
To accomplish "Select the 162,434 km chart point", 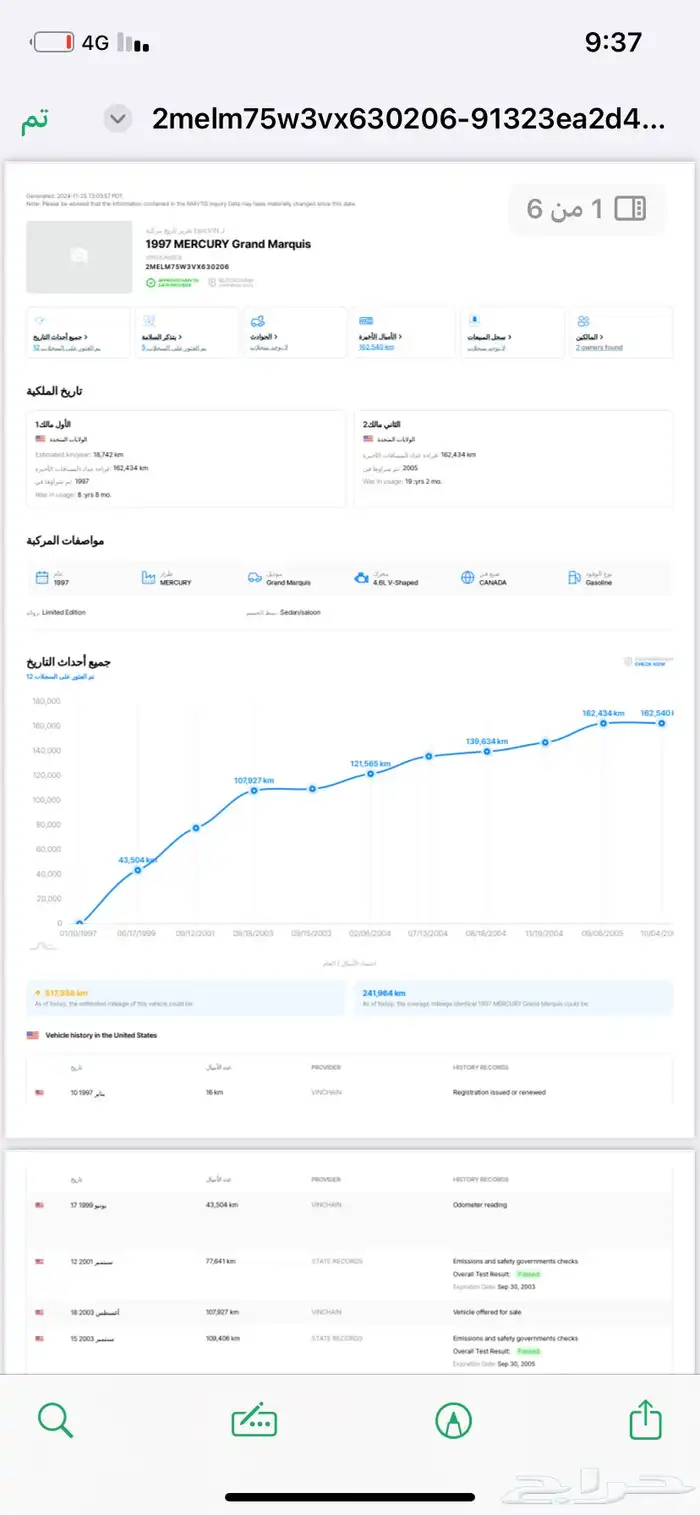I will [603, 723].
